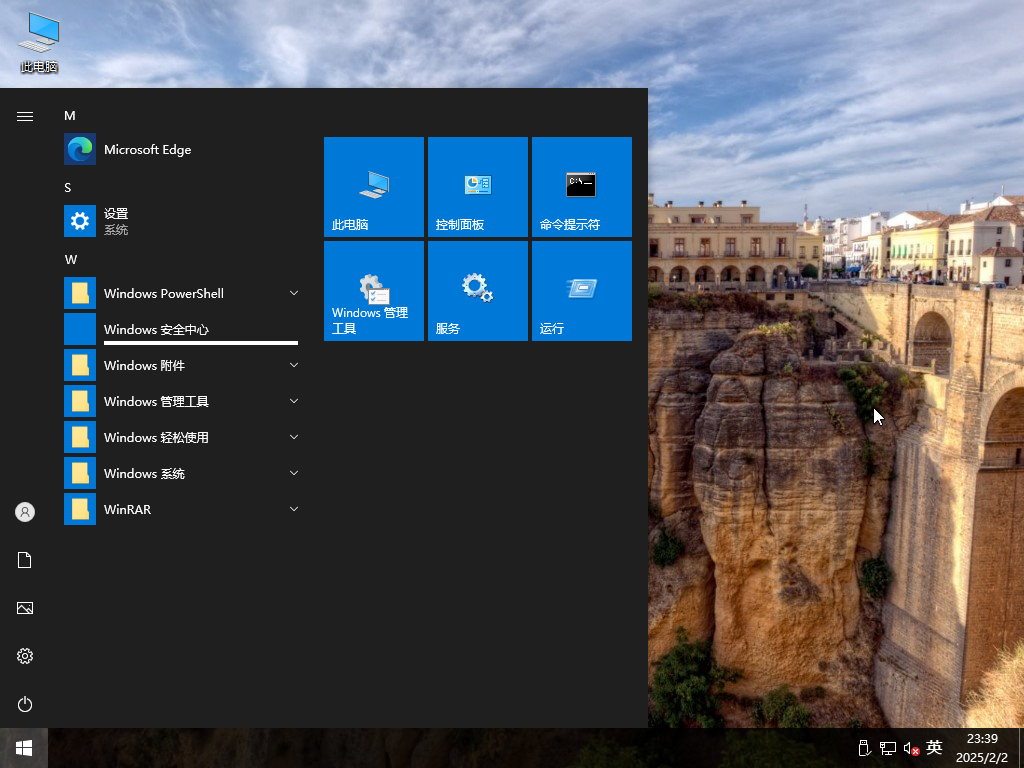Select Windows 安全中心 in app list

pyautogui.click(x=156, y=329)
